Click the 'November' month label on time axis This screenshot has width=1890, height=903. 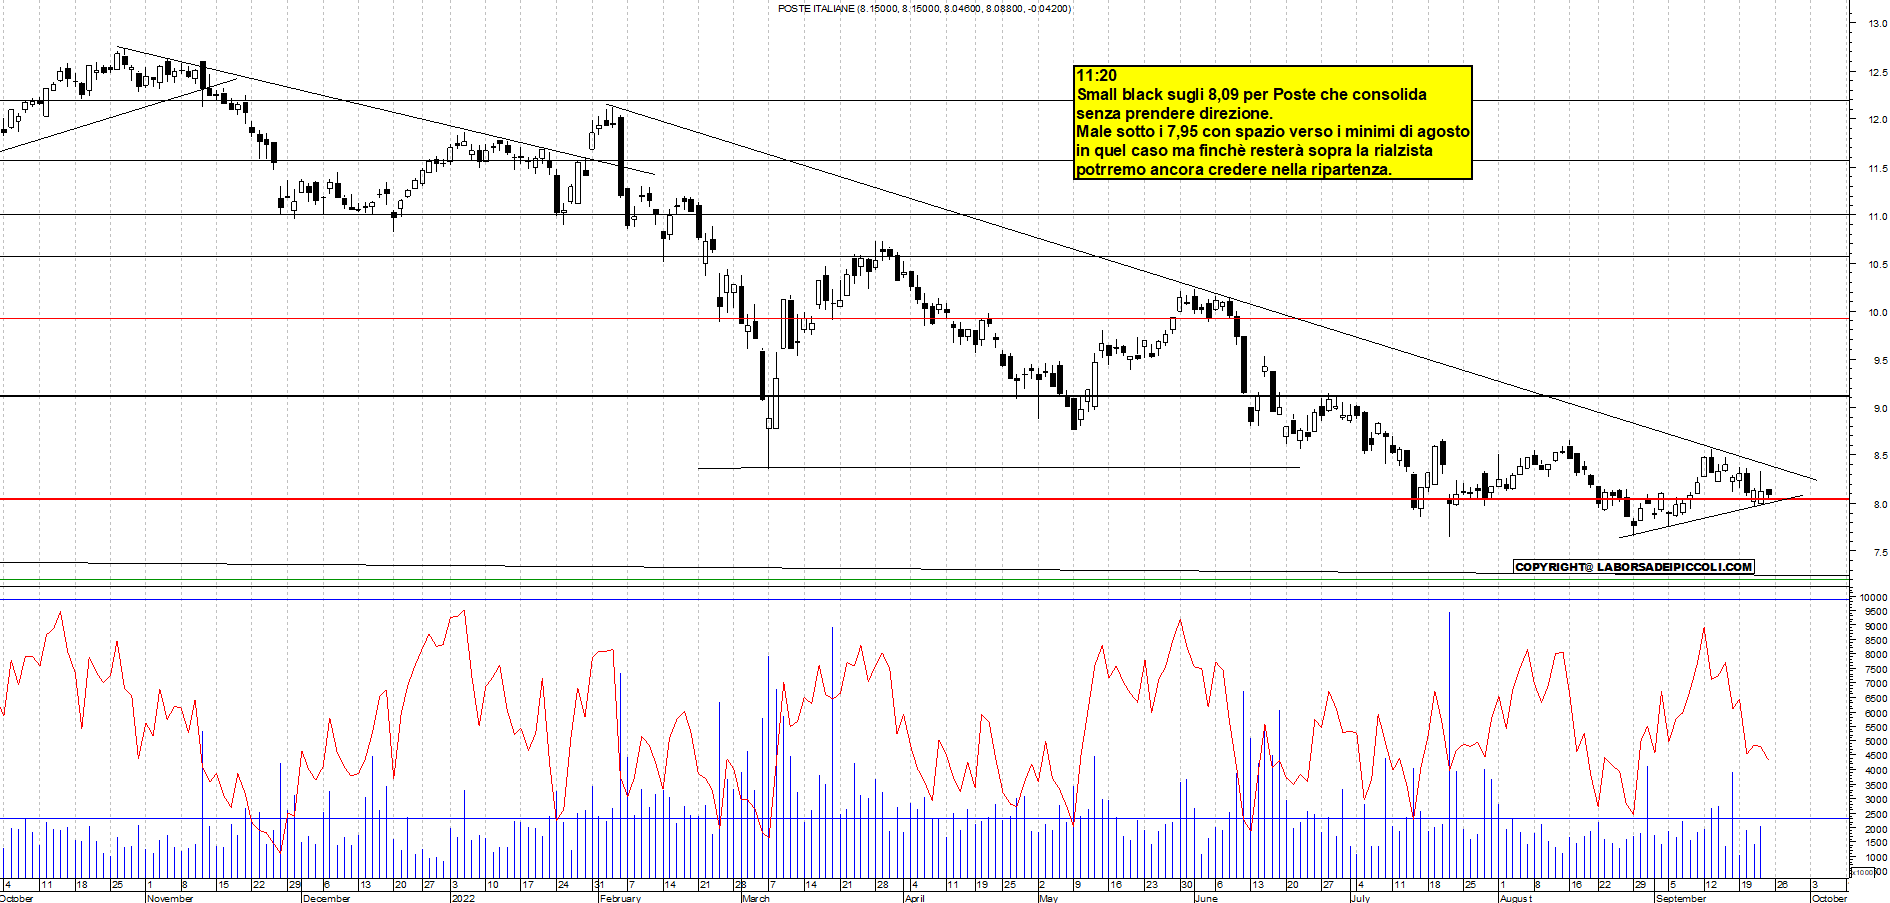click(x=169, y=898)
